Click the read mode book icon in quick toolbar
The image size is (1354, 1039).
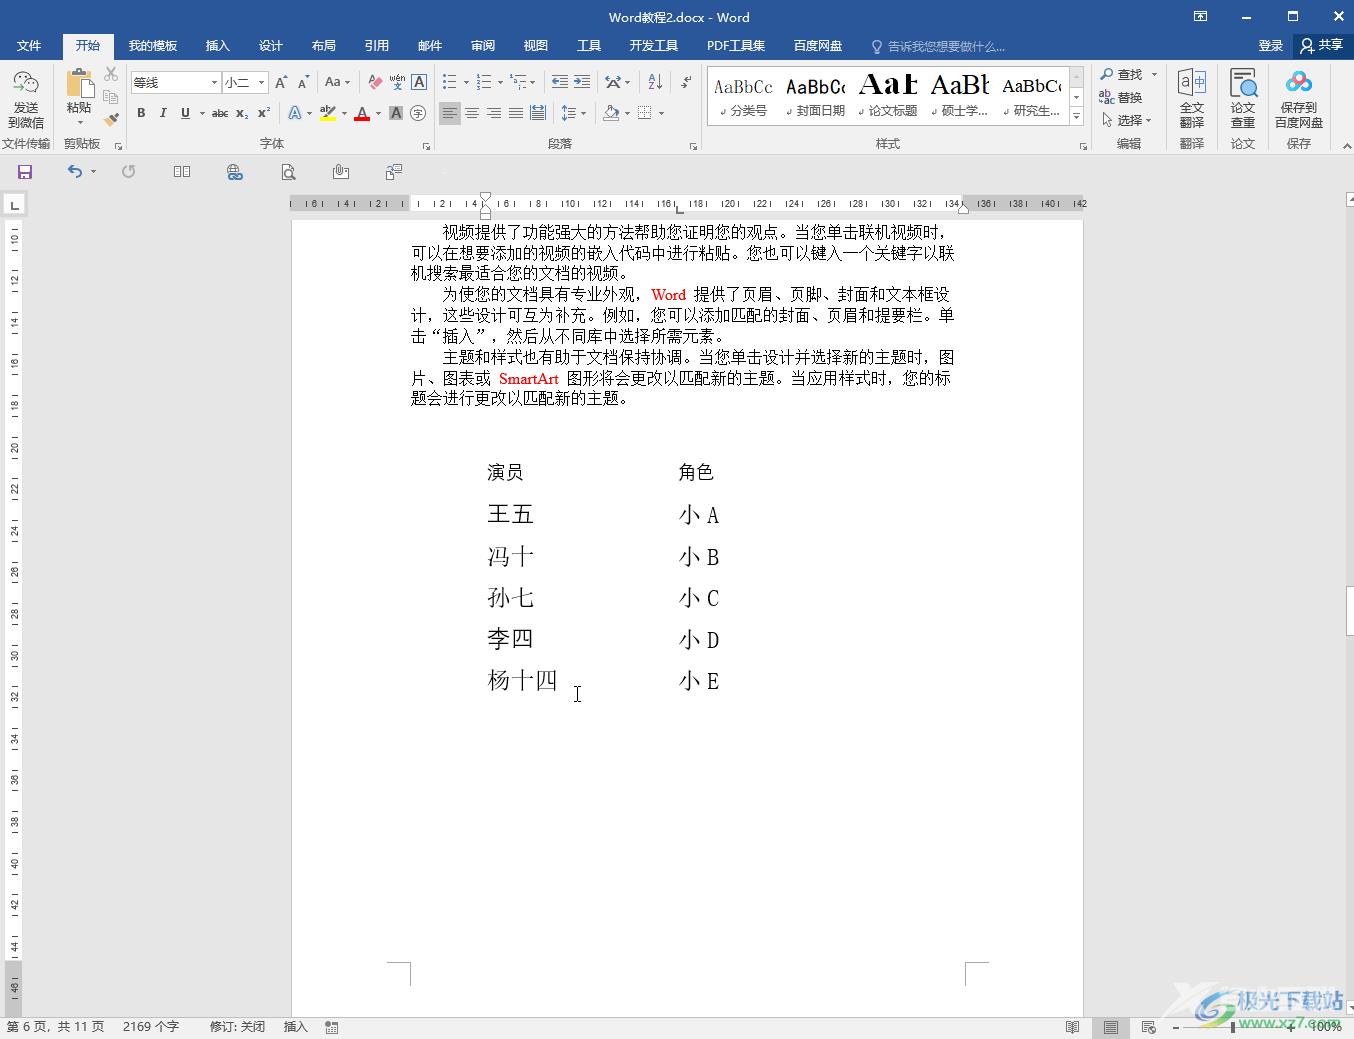pyautogui.click(x=182, y=172)
